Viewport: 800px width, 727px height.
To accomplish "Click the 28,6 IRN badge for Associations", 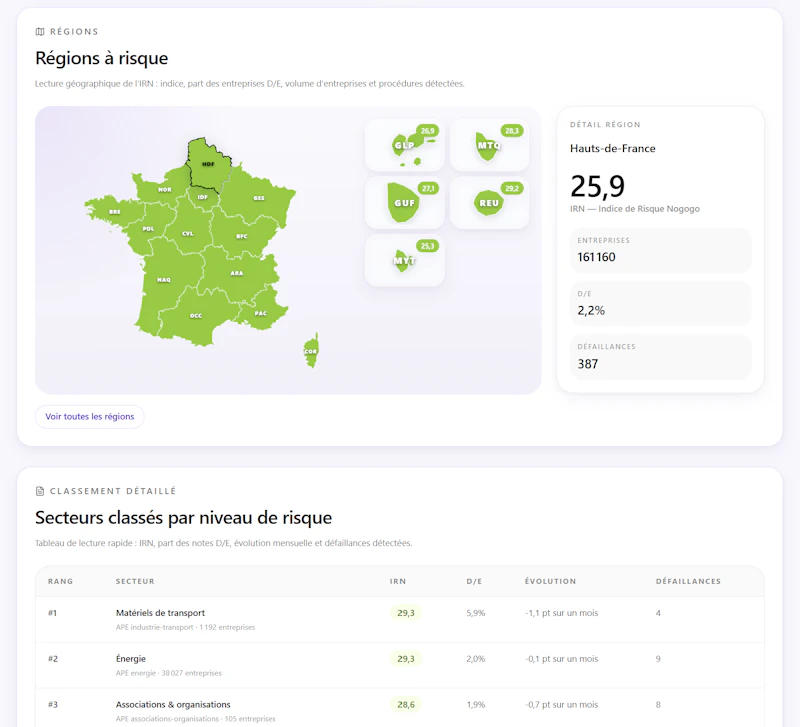I will 406,705.
